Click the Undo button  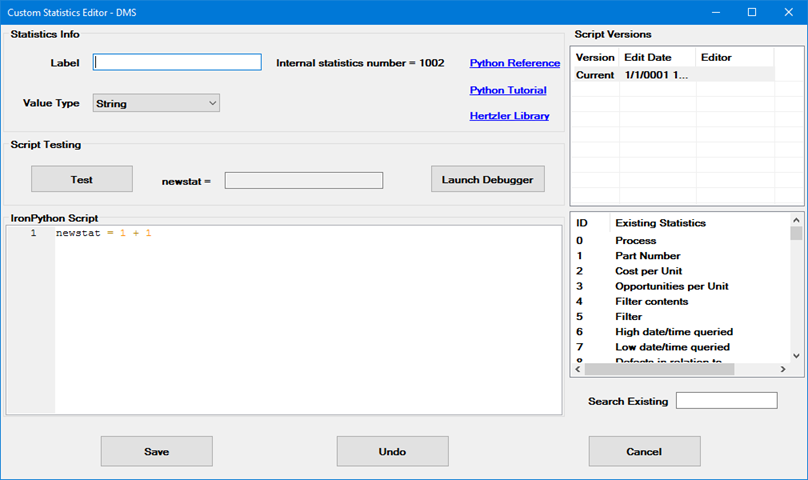coord(392,451)
